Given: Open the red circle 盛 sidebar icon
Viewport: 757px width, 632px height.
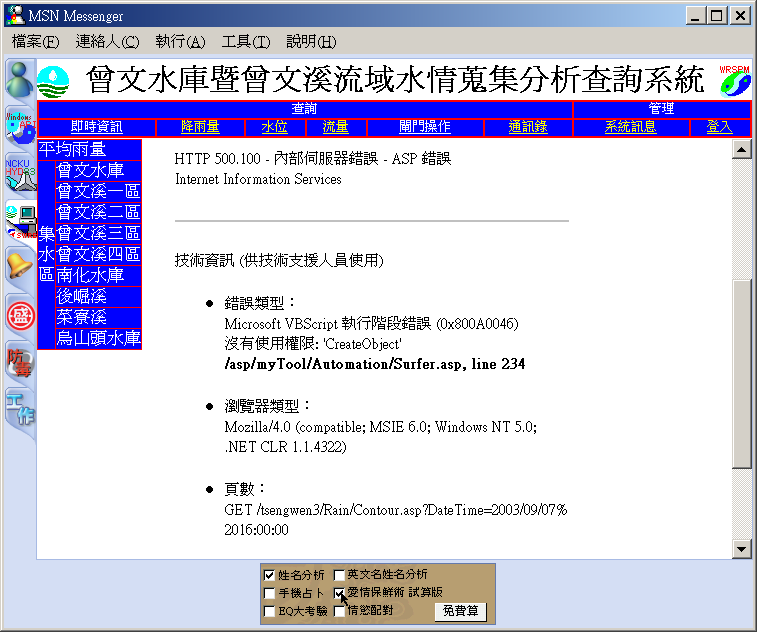Looking at the screenshot, I should pyautogui.click(x=21, y=317).
